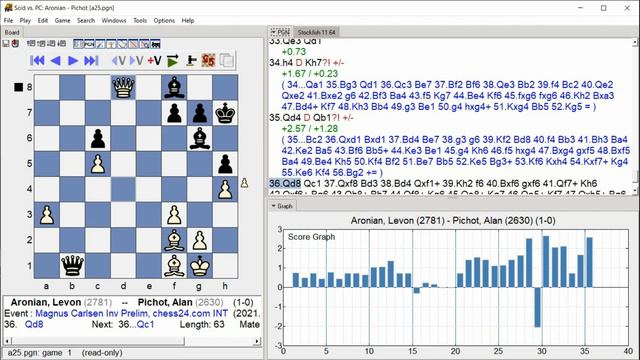Click variation move 35...Bc2
The width and height of the screenshot is (640, 360).
[x=305, y=140]
